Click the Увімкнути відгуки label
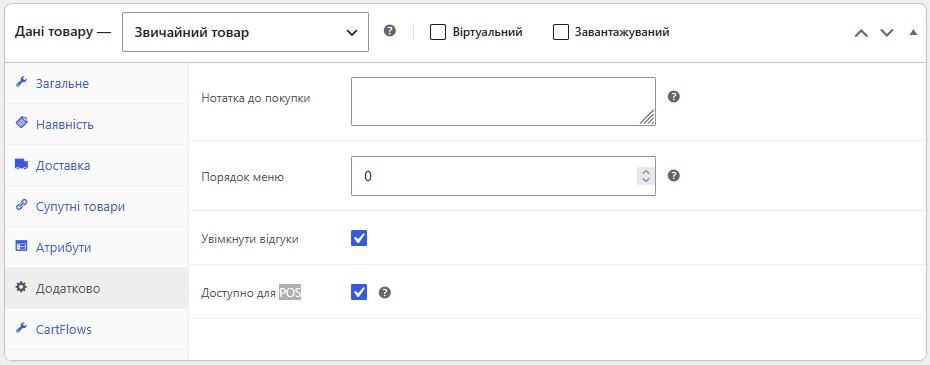The image size is (930, 365). [x=250, y=240]
